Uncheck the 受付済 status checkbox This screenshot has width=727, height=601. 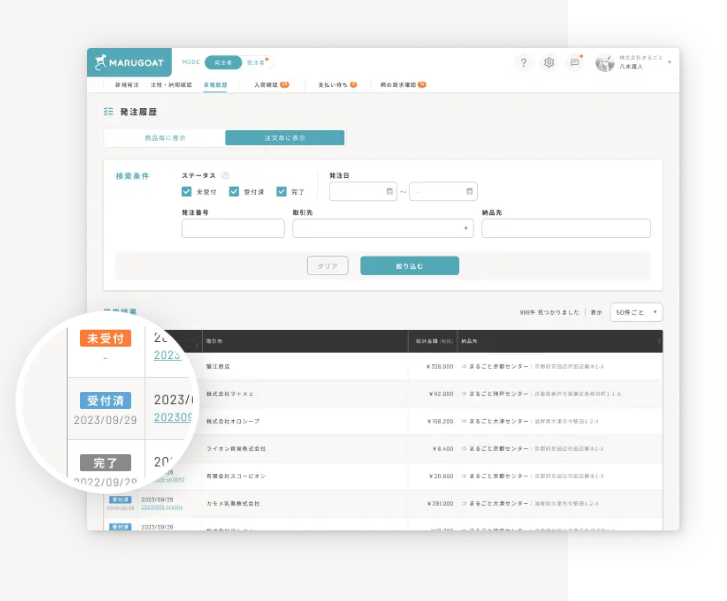234,191
